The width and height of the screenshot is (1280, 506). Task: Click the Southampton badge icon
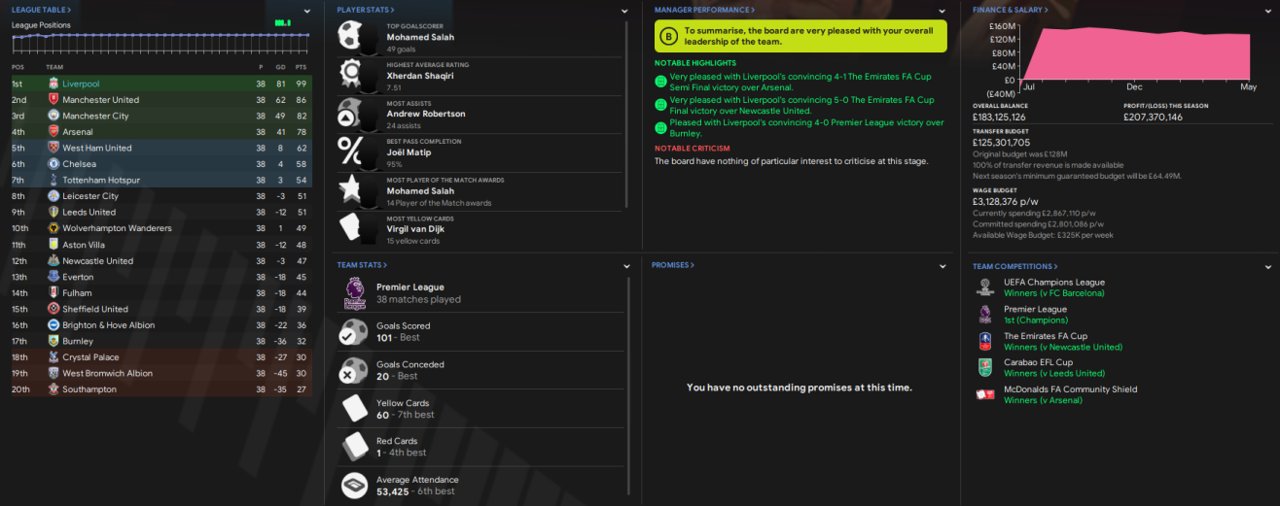(x=52, y=389)
